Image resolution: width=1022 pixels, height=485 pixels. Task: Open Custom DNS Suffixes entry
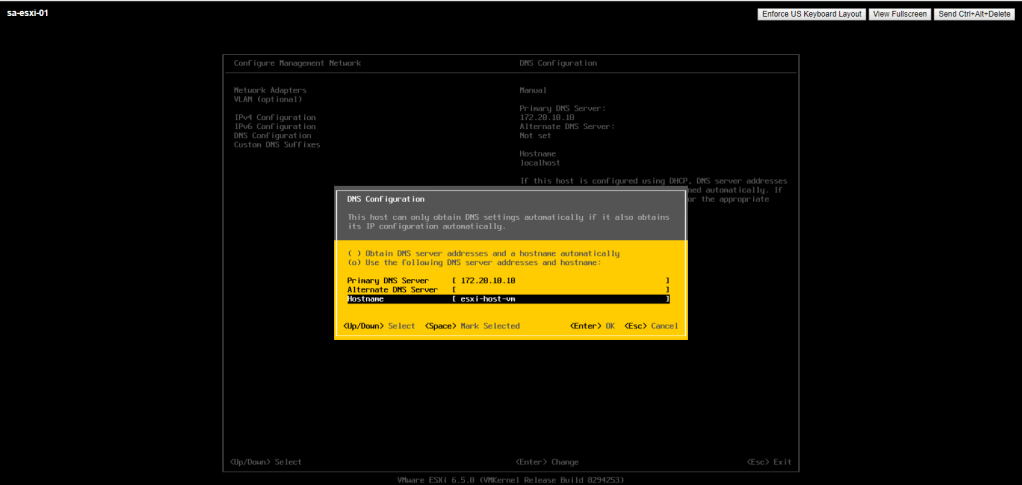[276, 144]
